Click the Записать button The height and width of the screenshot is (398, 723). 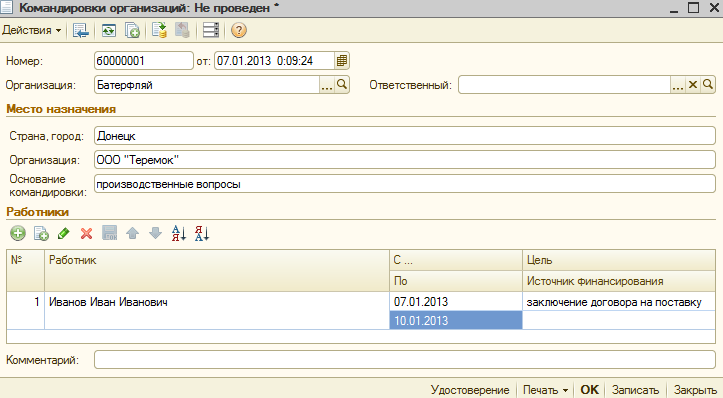[x=635, y=390]
